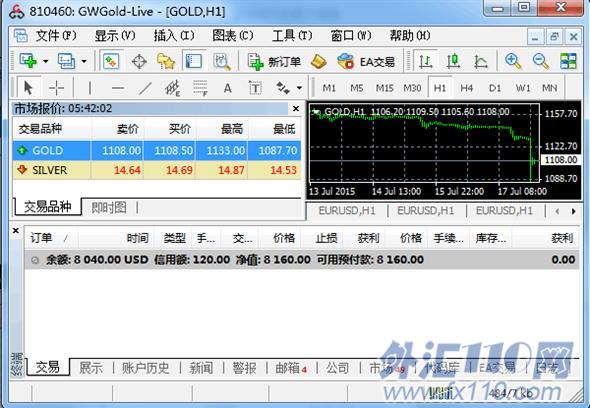Screen dimensions: 590x408
Task: Select the crosshair cursor tool
Action: tap(56, 88)
